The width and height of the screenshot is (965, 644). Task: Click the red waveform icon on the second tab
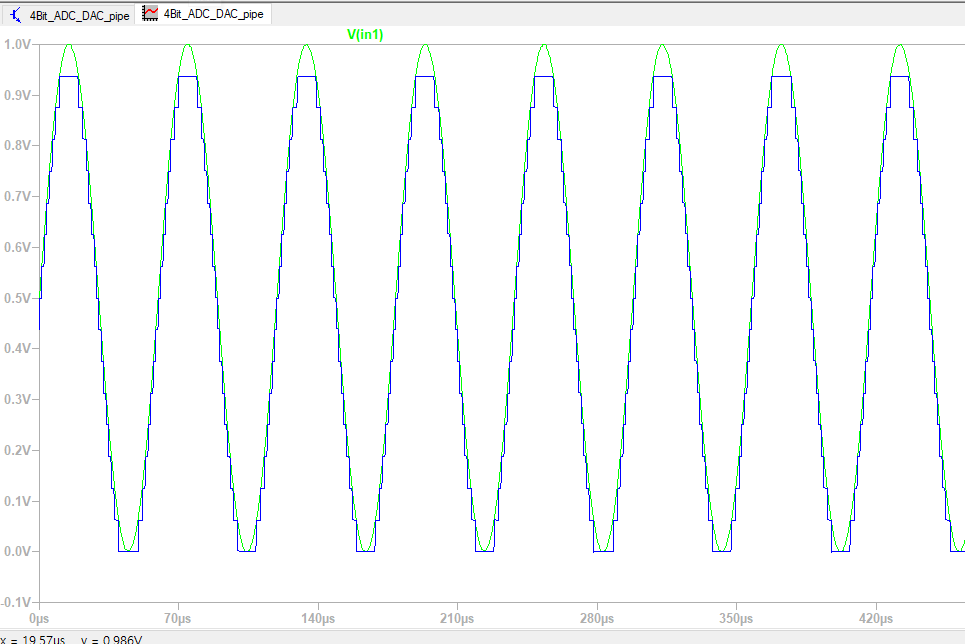(151, 15)
